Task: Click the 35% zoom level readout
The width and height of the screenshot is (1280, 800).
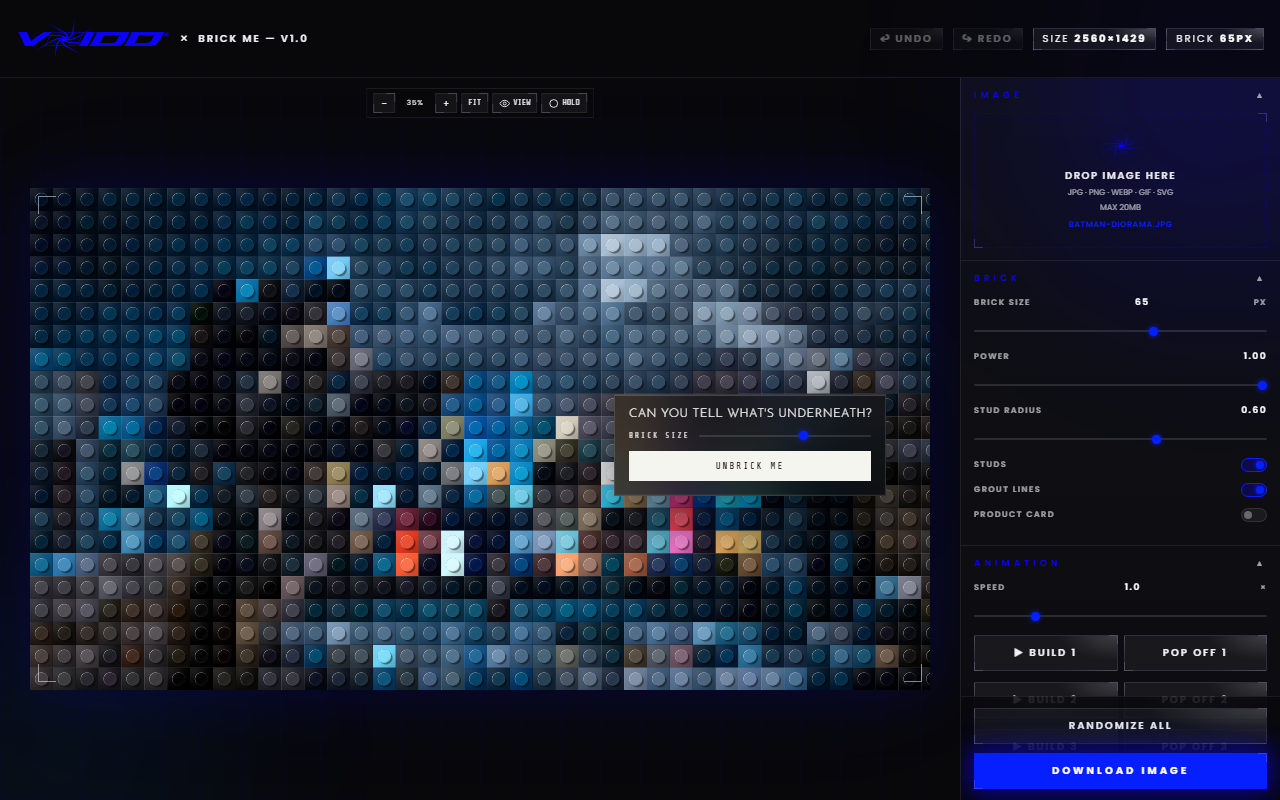Action: (415, 103)
